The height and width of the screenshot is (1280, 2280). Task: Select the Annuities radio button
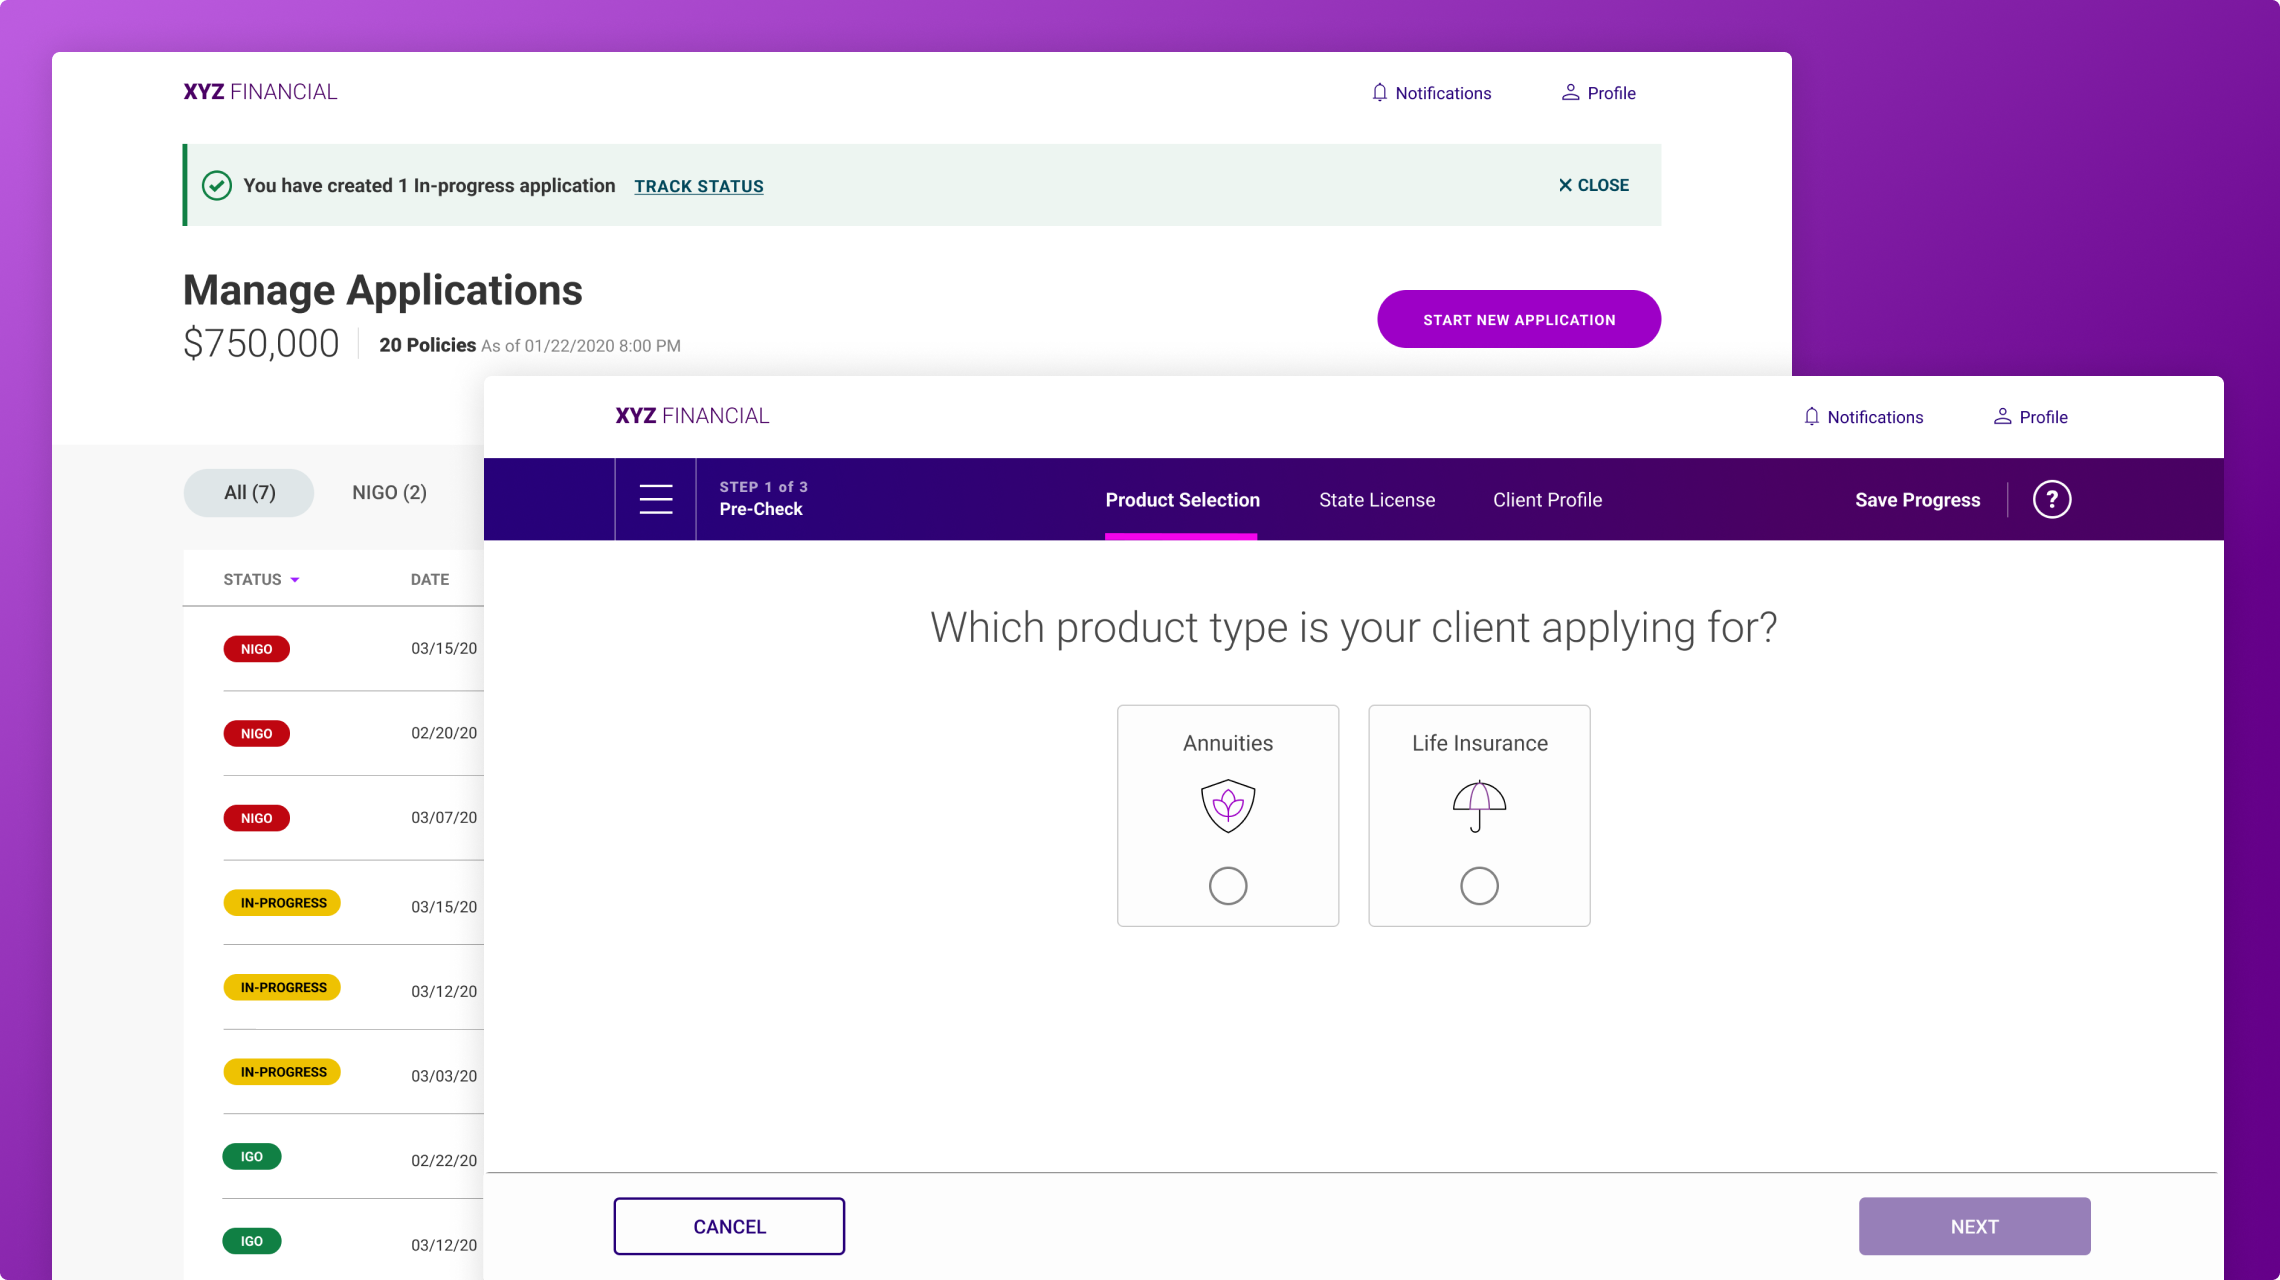[1227, 886]
